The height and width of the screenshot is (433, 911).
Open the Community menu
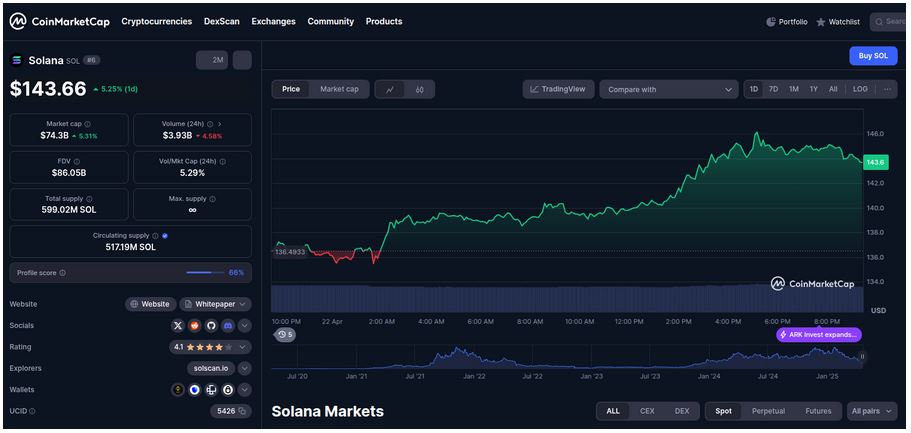click(x=331, y=22)
